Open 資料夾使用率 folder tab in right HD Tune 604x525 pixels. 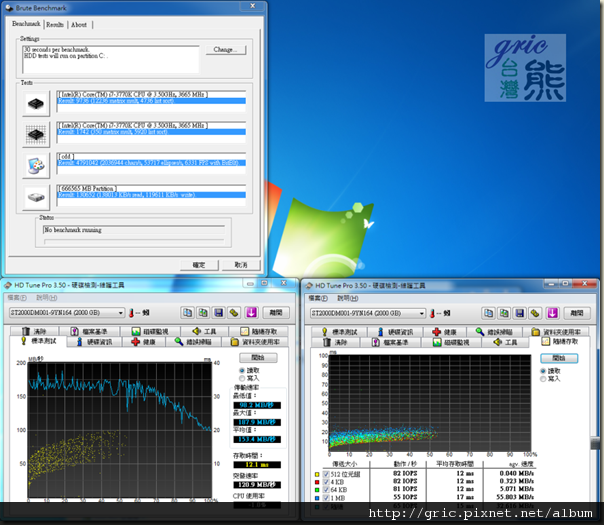pyautogui.click(x=556, y=332)
